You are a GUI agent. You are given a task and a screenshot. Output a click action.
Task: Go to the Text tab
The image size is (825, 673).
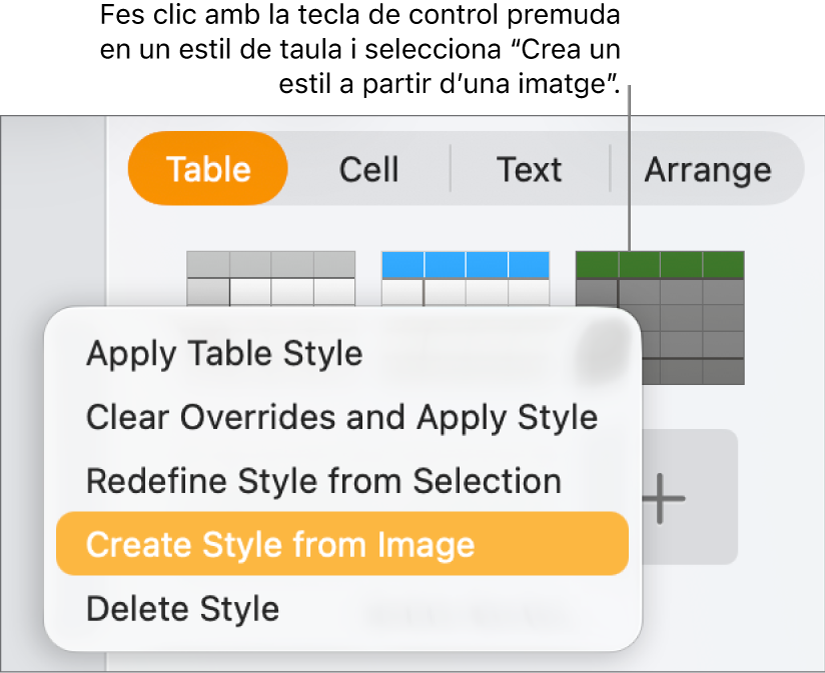coord(529,169)
